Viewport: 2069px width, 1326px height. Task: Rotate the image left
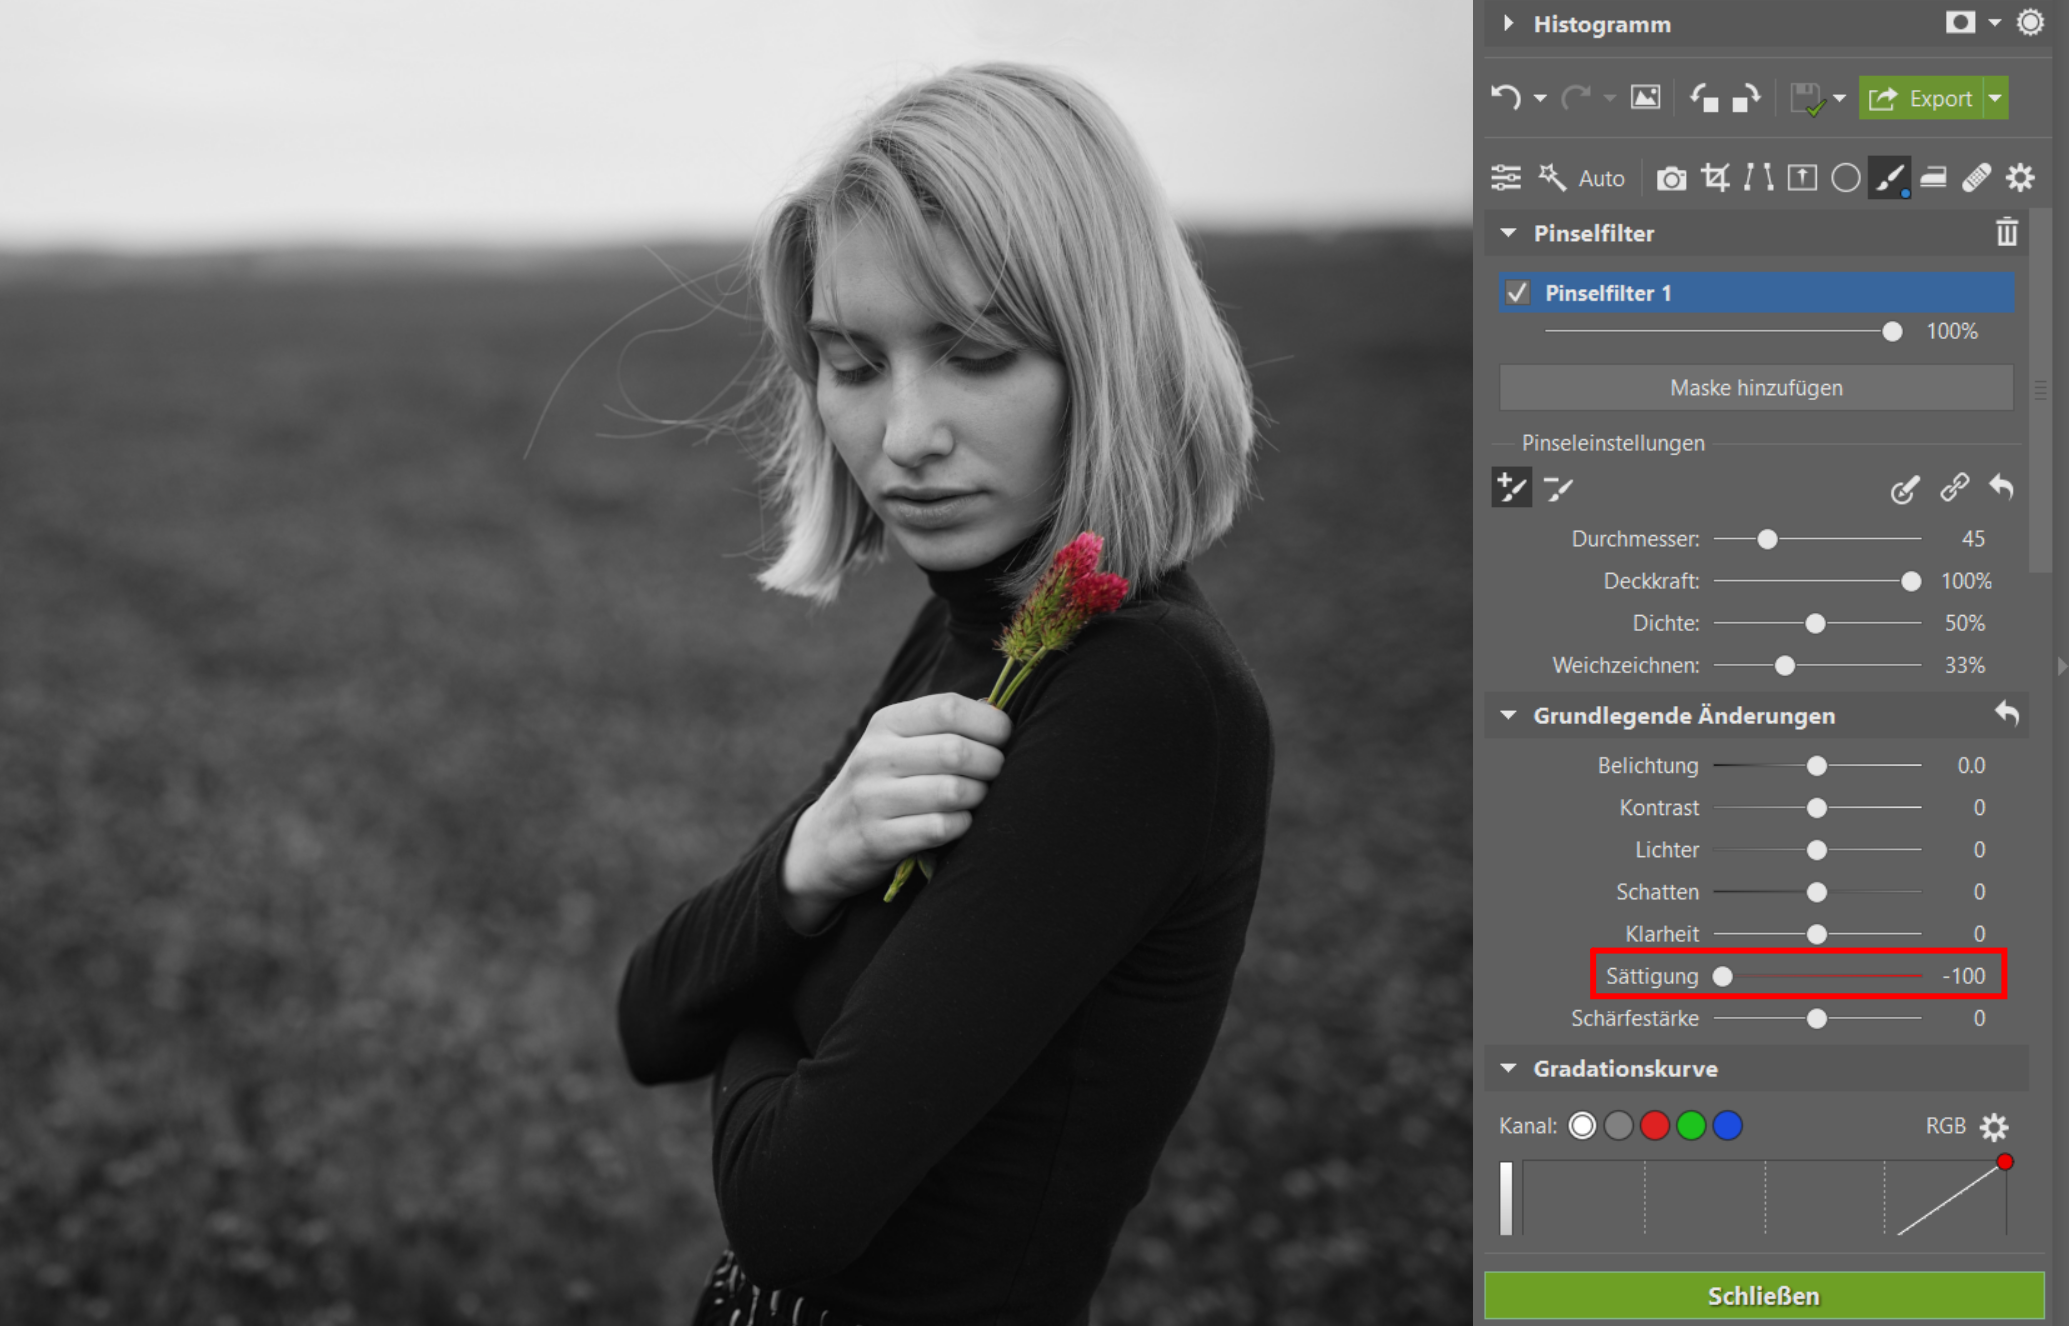(x=1703, y=98)
